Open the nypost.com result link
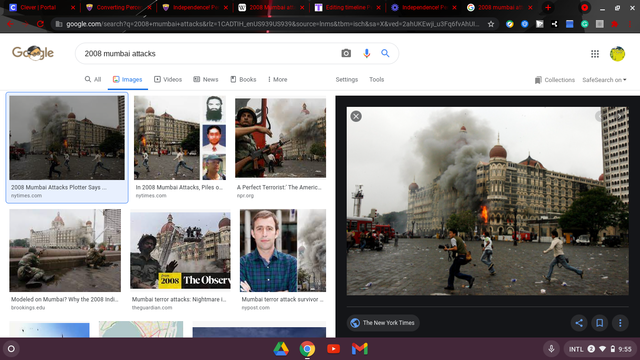The image size is (640, 360). [256, 308]
